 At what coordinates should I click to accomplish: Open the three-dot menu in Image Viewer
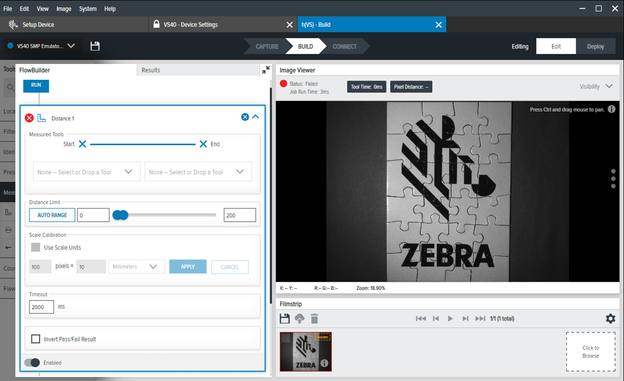613,178
